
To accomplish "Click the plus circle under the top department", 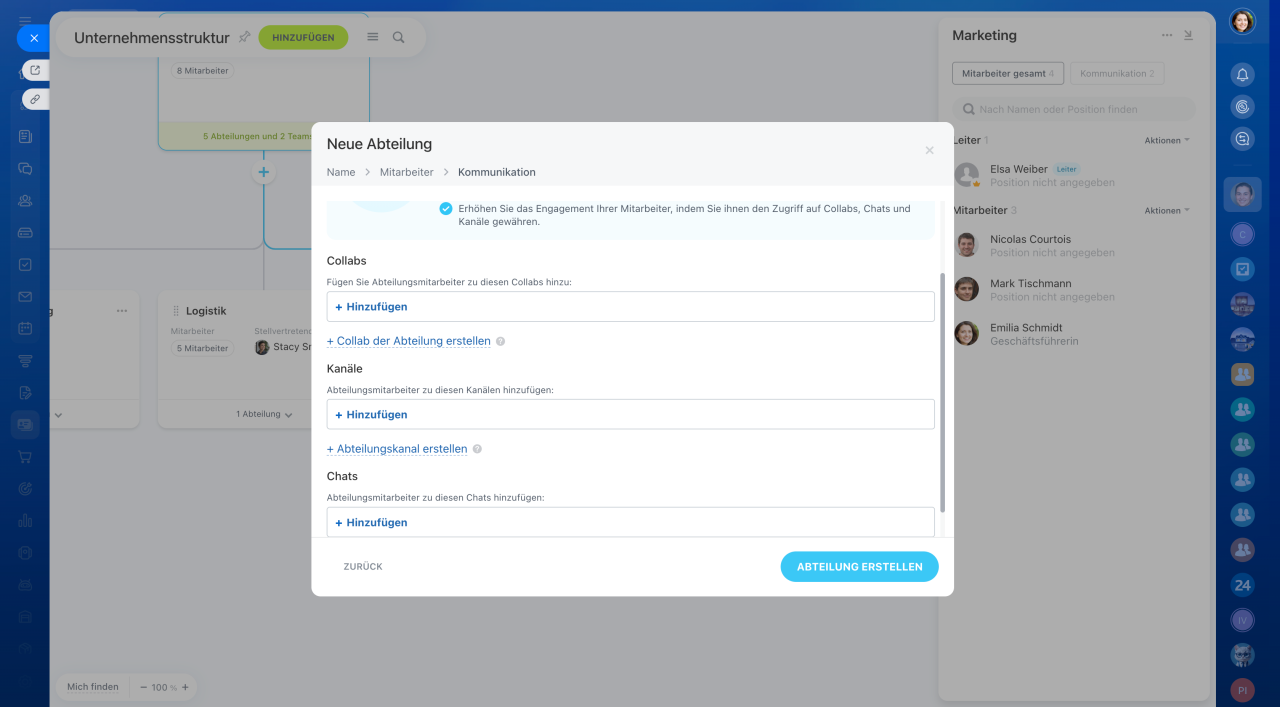I will (263, 172).
